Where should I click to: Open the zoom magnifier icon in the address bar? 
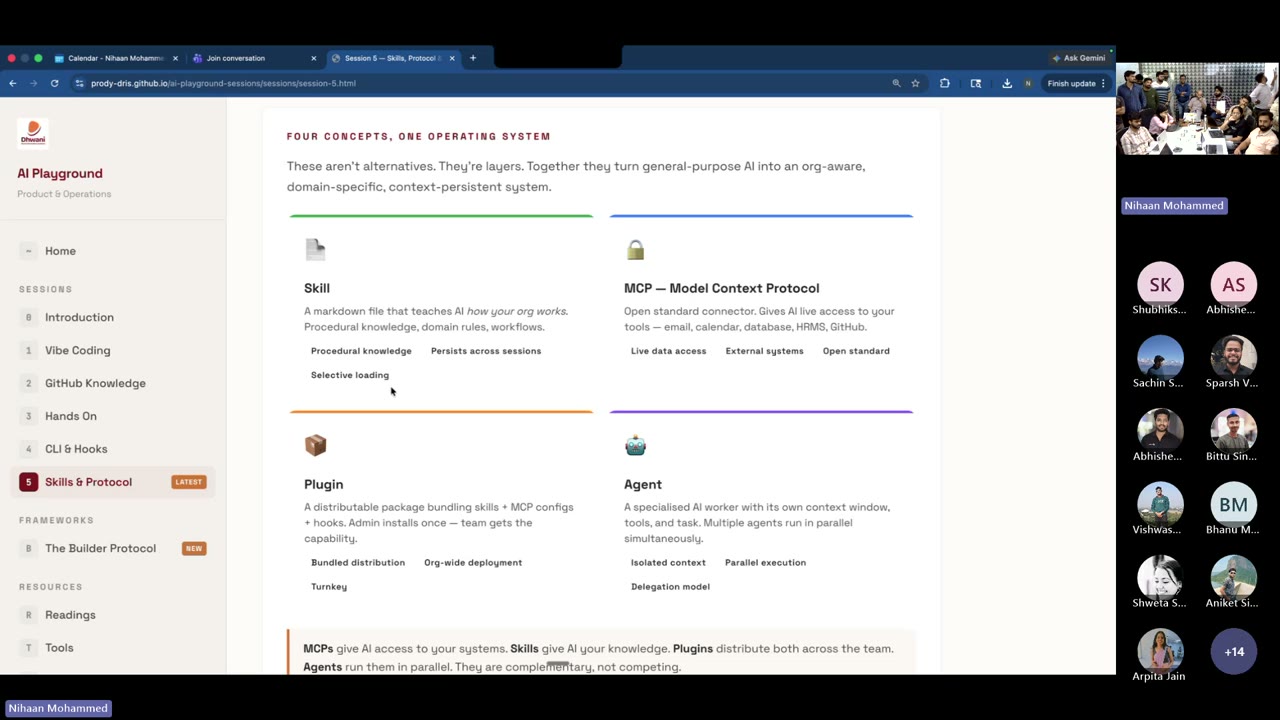pyautogui.click(x=896, y=83)
